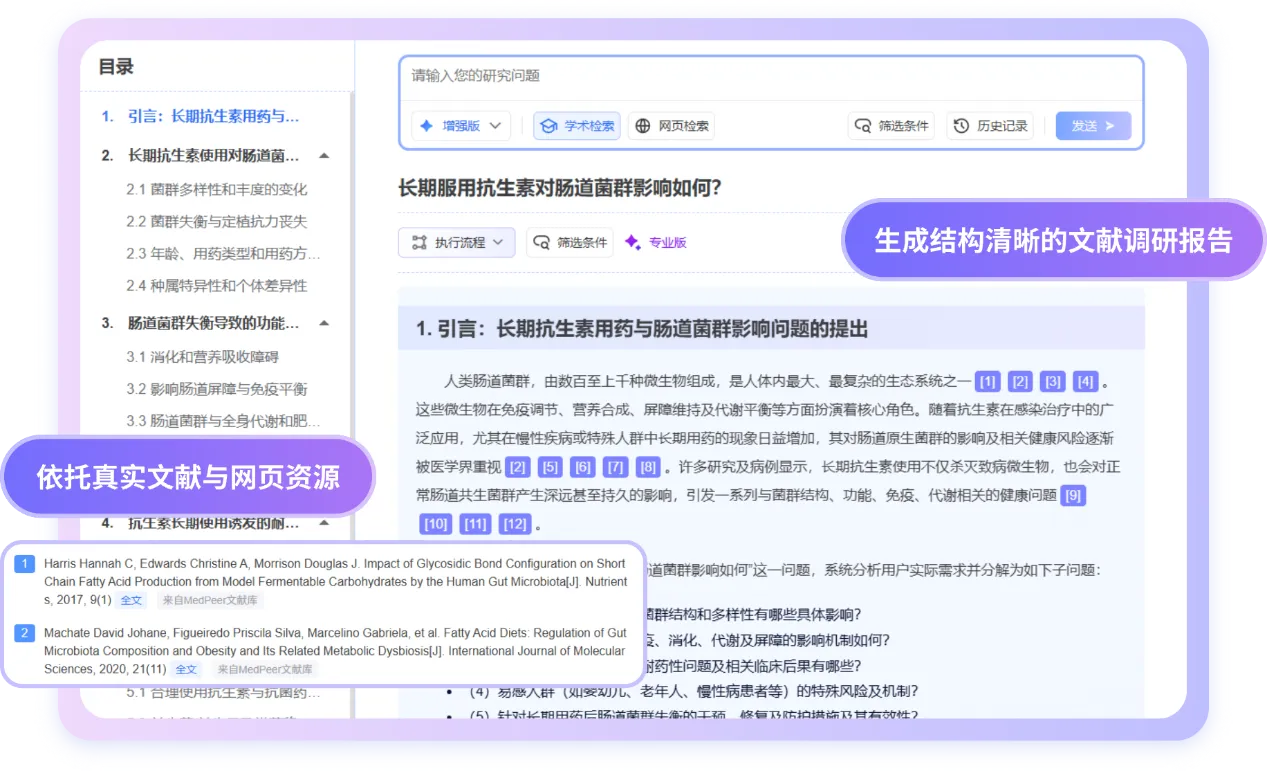Toggle 网页检索 search mode
This screenshot has height=771, width=1267.
coord(671,126)
